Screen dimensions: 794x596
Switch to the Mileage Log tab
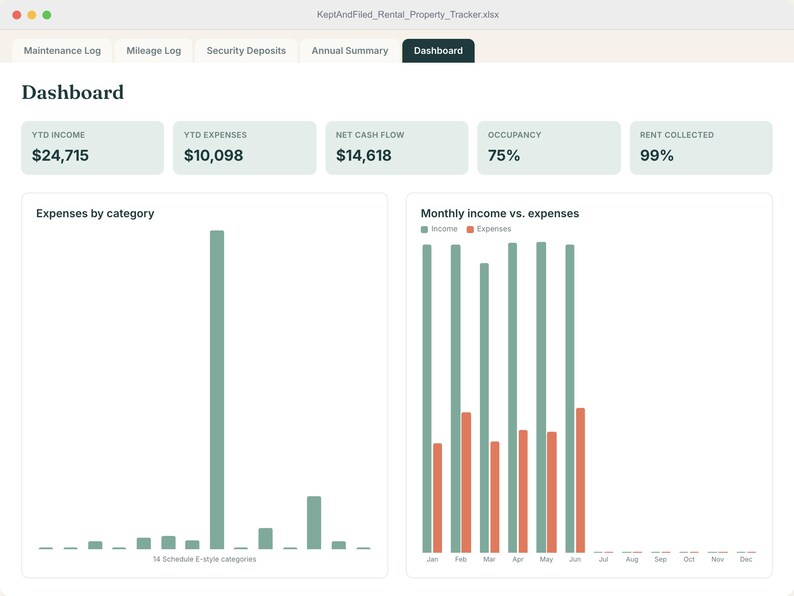tap(153, 51)
